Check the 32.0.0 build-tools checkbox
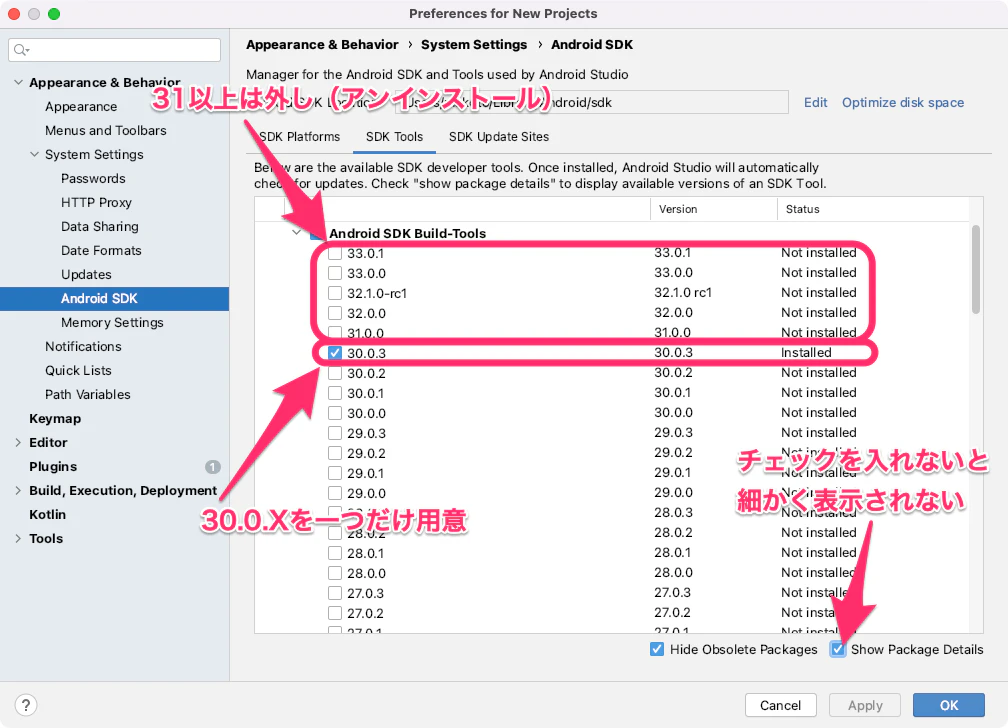 pos(335,313)
